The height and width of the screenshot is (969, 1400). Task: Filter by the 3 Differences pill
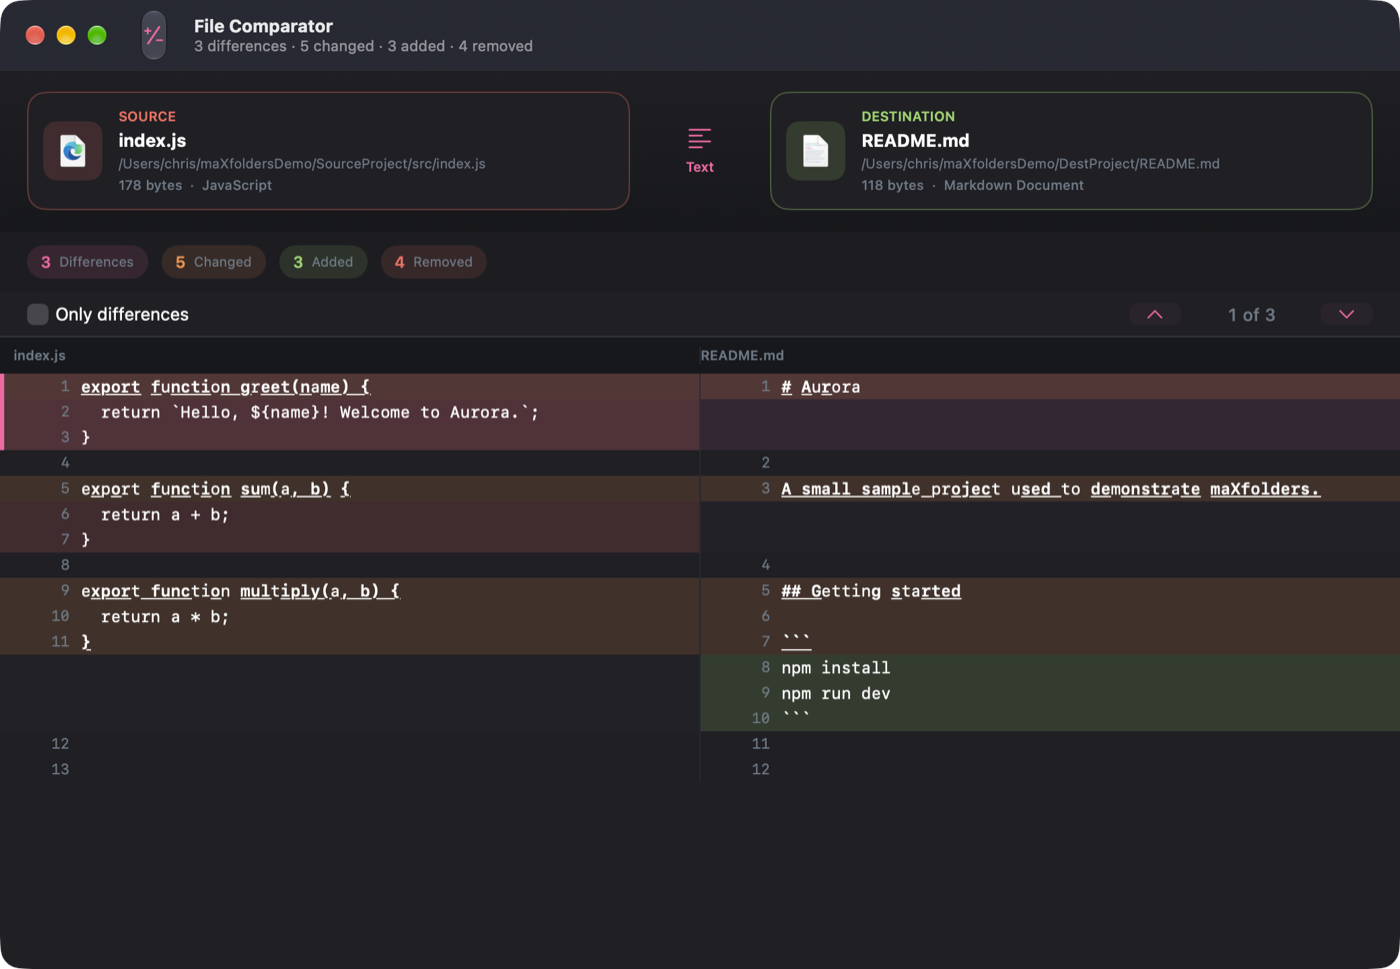point(87,262)
